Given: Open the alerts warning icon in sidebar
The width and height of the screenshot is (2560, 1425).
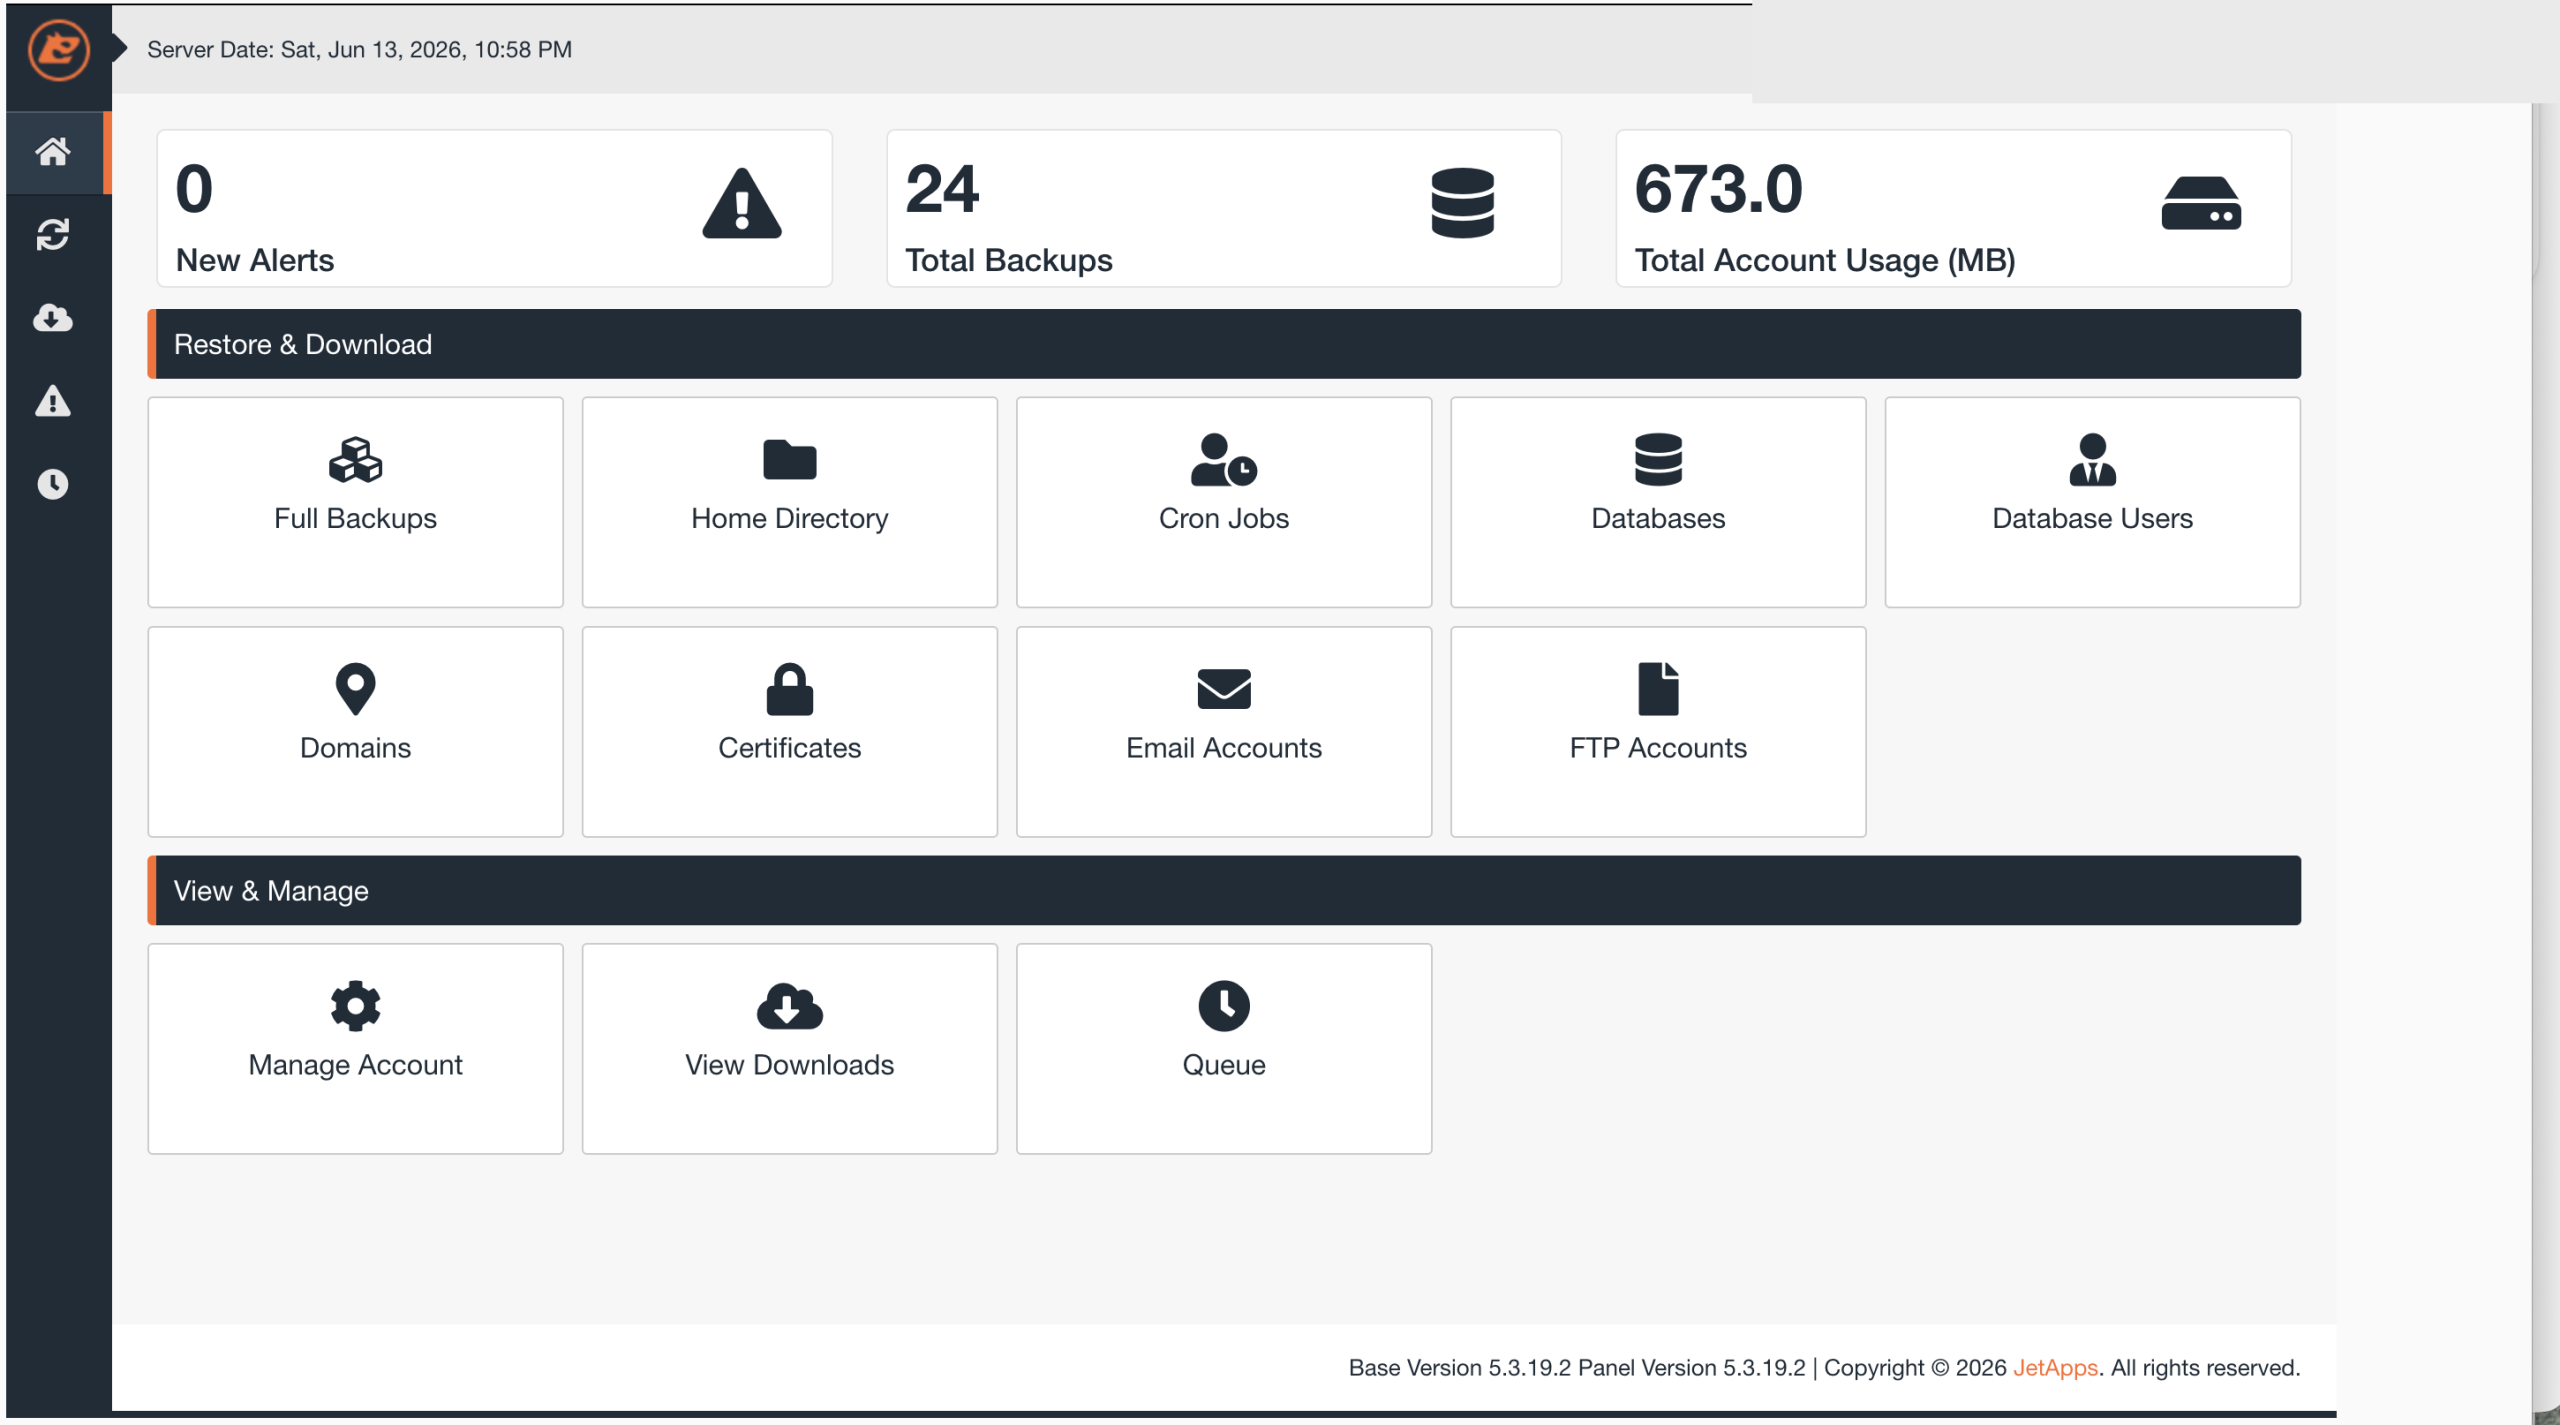Looking at the screenshot, I should click(53, 401).
